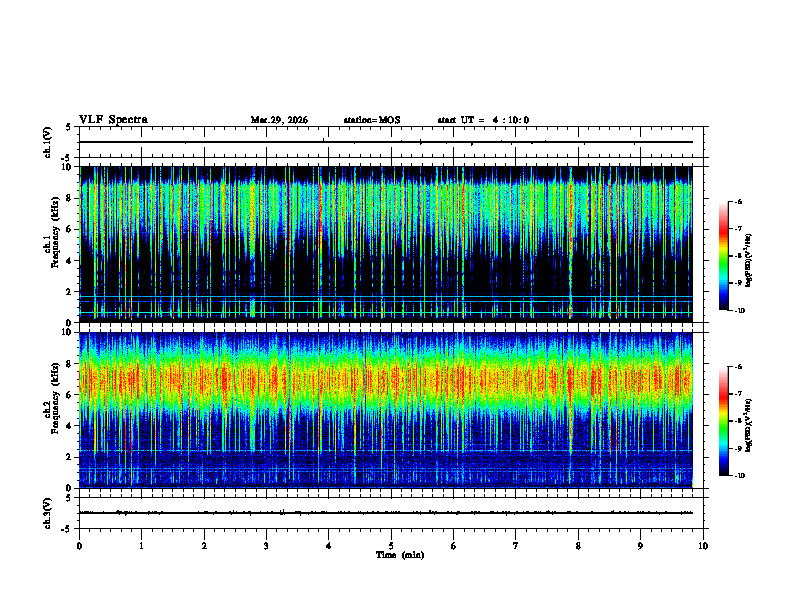792x612 pixels.
Task: Click the "4" kHz tick on ch.1 frequency axis
Action: coord(71,261)
